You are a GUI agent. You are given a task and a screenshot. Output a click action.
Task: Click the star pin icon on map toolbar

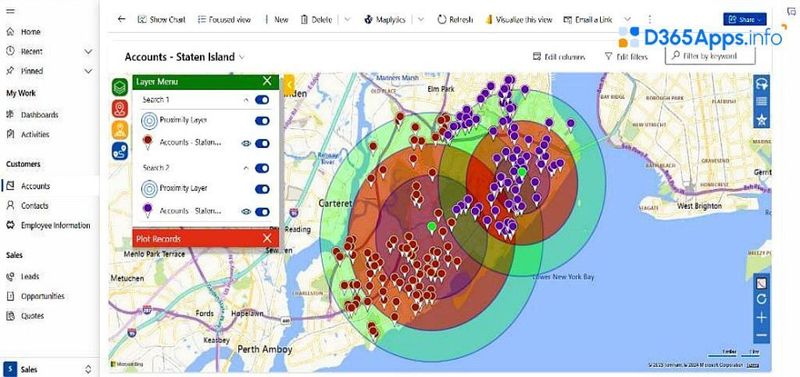(762, 119)
